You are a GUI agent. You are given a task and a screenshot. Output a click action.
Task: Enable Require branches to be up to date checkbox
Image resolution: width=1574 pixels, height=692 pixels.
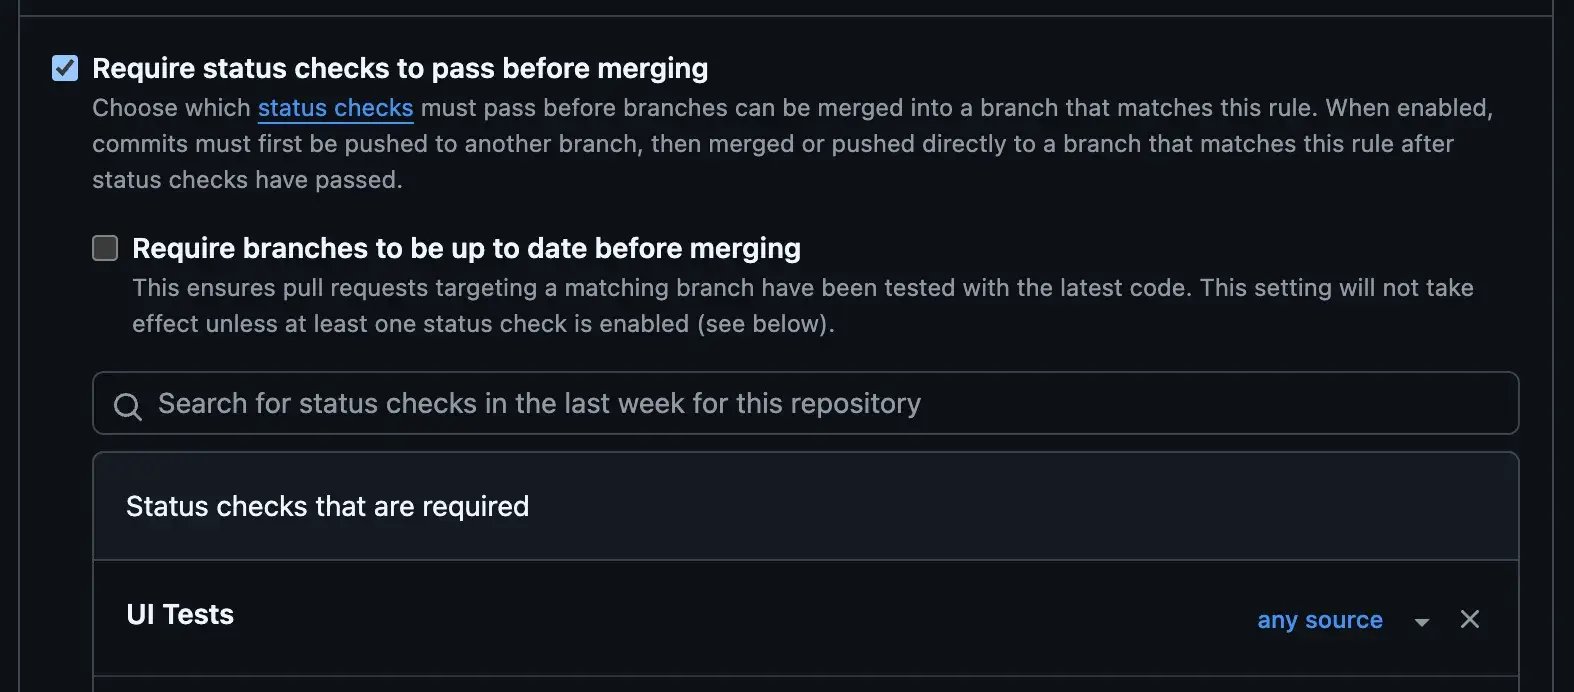pyautogui.click(x=105, y=248)
